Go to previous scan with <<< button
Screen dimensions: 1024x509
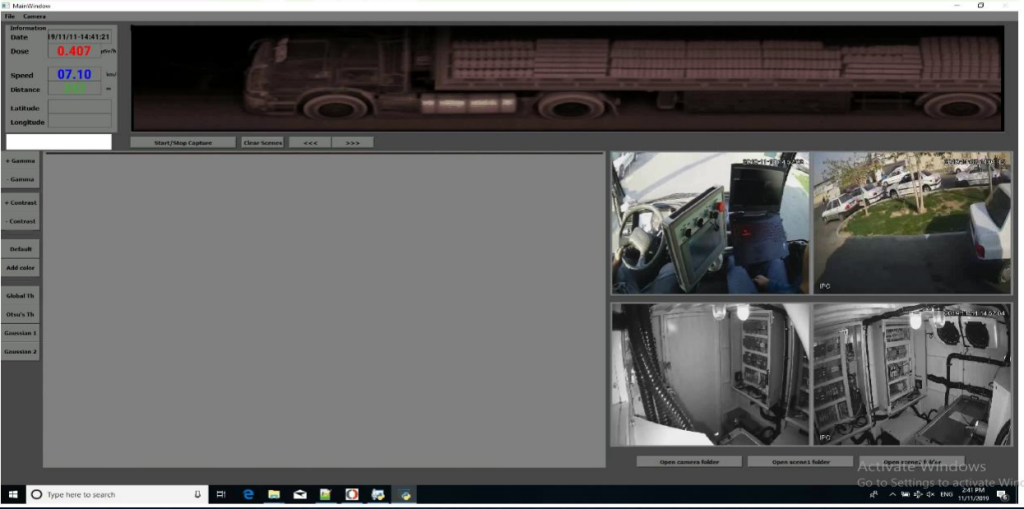(x=310, y=142)
